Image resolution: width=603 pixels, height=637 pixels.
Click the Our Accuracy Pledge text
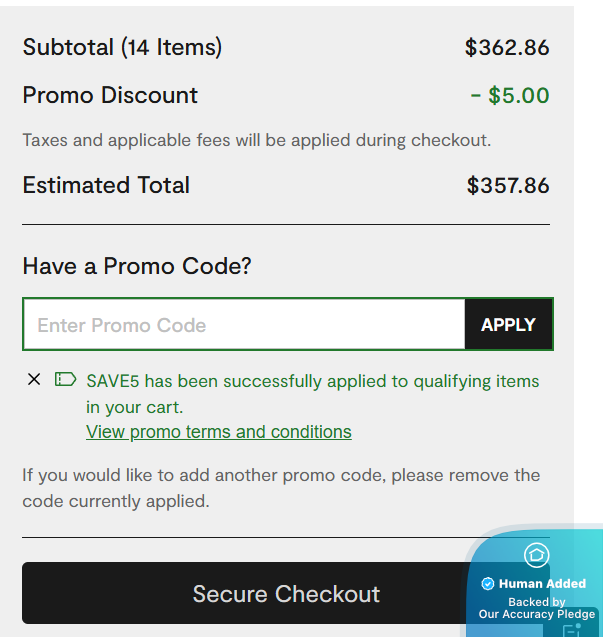click(x=537, y=614)
